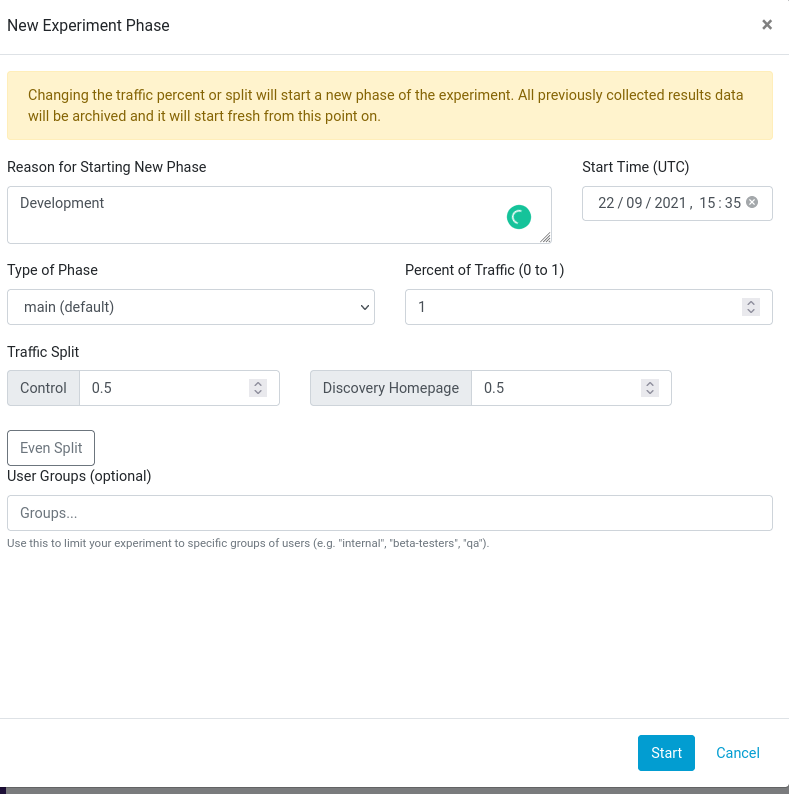The image size is (789, 794).
Task: Click into the User Groups input
Action: (x=389, y=513)
